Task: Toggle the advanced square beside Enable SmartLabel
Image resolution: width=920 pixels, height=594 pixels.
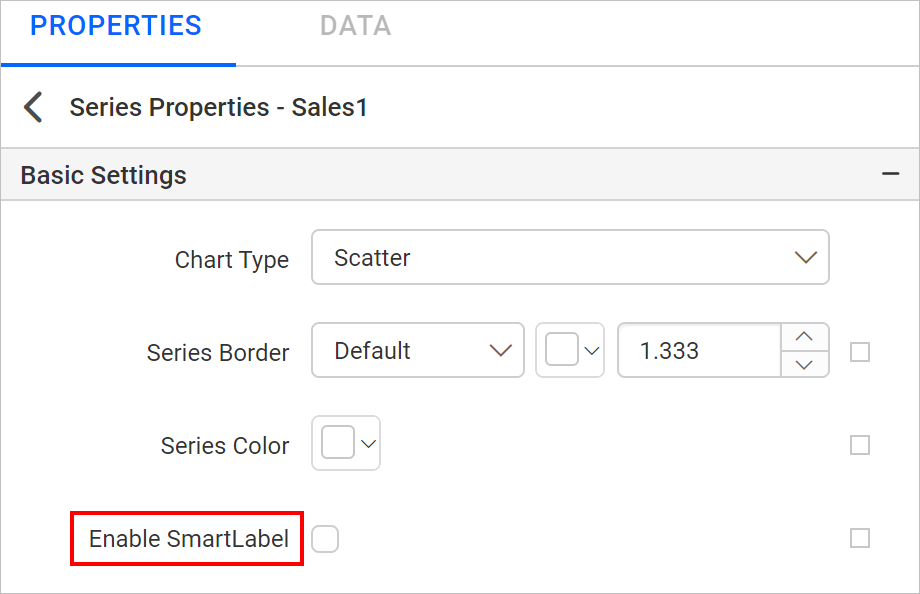Action: [860, 538]
